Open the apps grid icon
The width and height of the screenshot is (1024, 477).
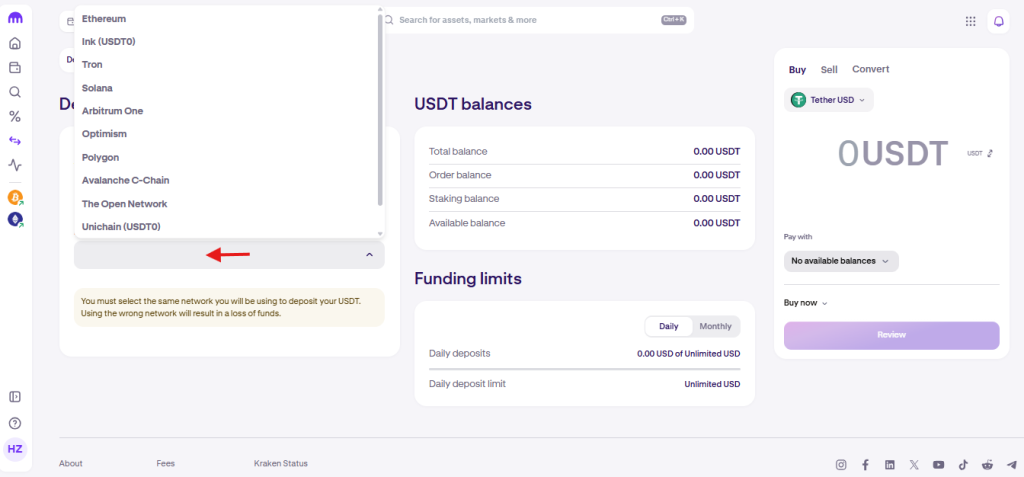[x=970, y=21]
